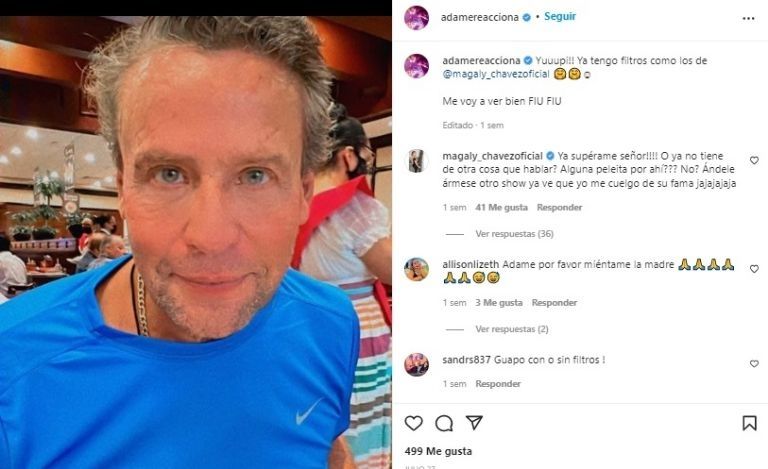Open the three-dot more options menu

point(748,19)
